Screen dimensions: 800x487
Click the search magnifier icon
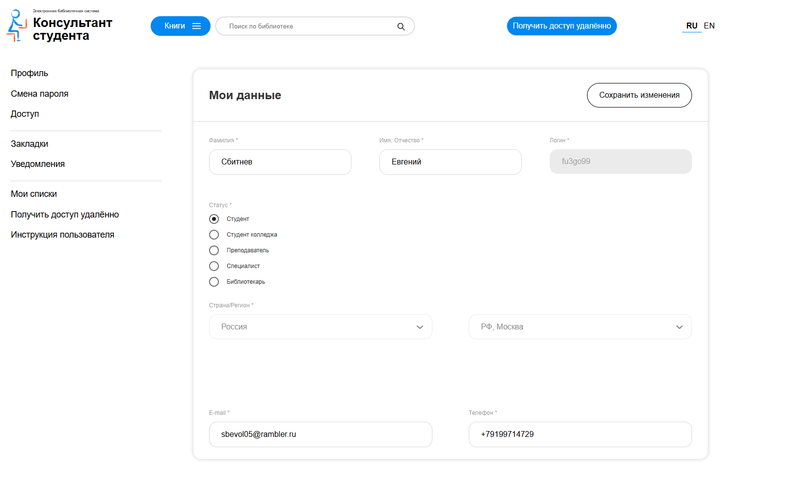[x=401, y=27]
